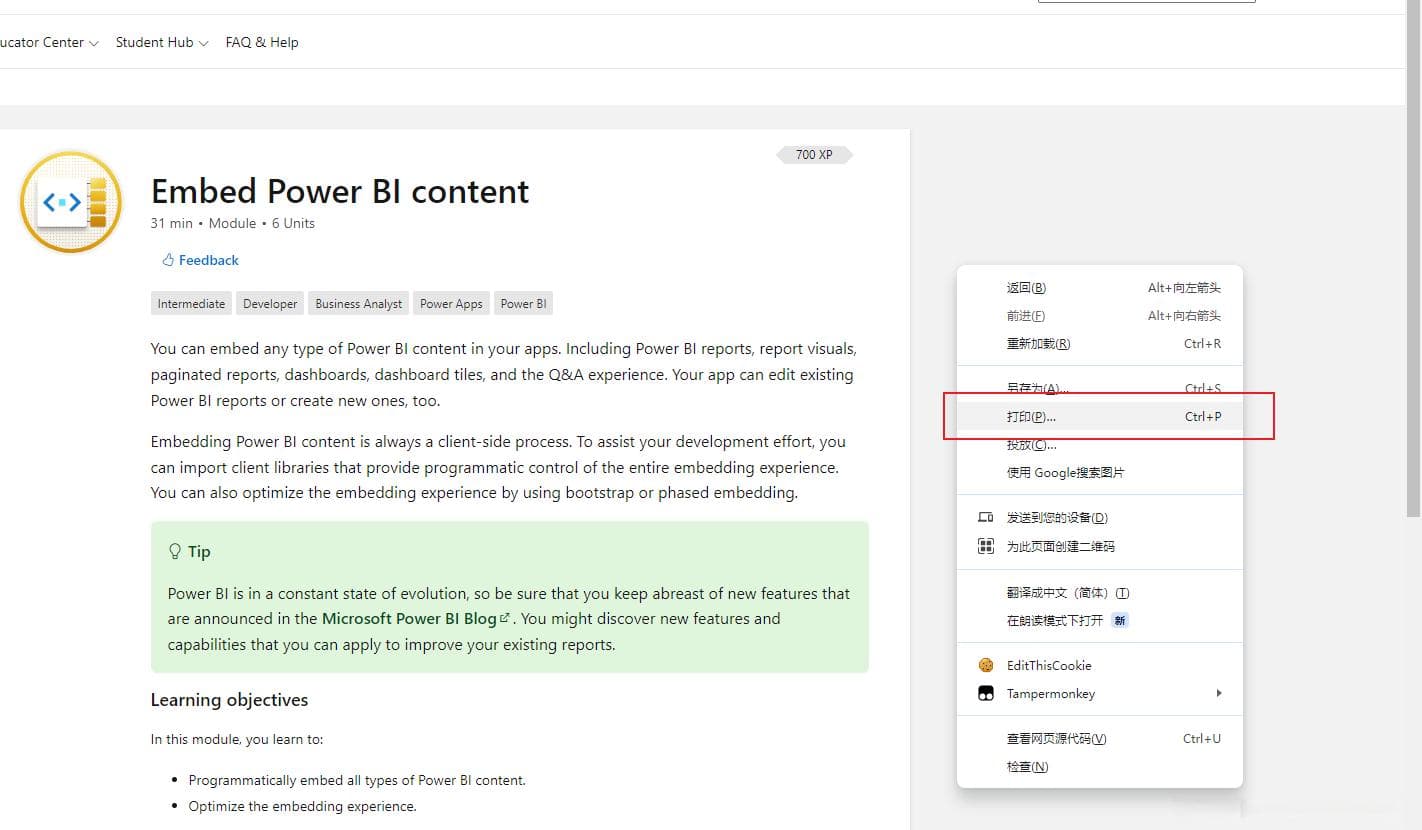Image resolution: width=1422 pixels, height=830 pixels.
Task: Click the Power Apps tag
Action: 451,304
